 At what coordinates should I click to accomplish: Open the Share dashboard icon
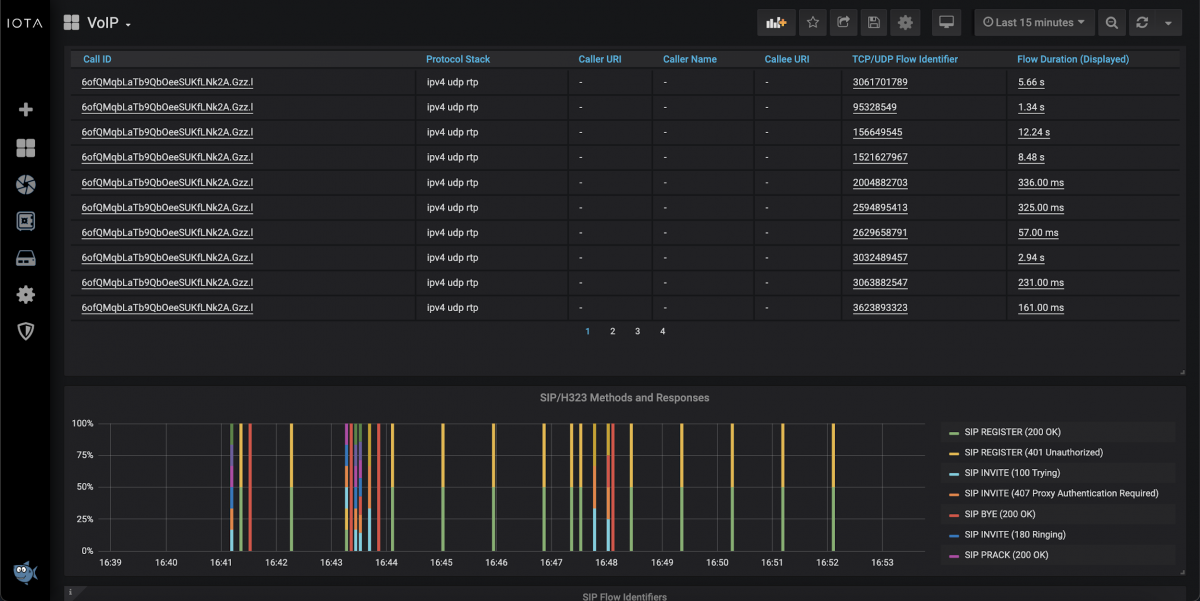(843, 22)
